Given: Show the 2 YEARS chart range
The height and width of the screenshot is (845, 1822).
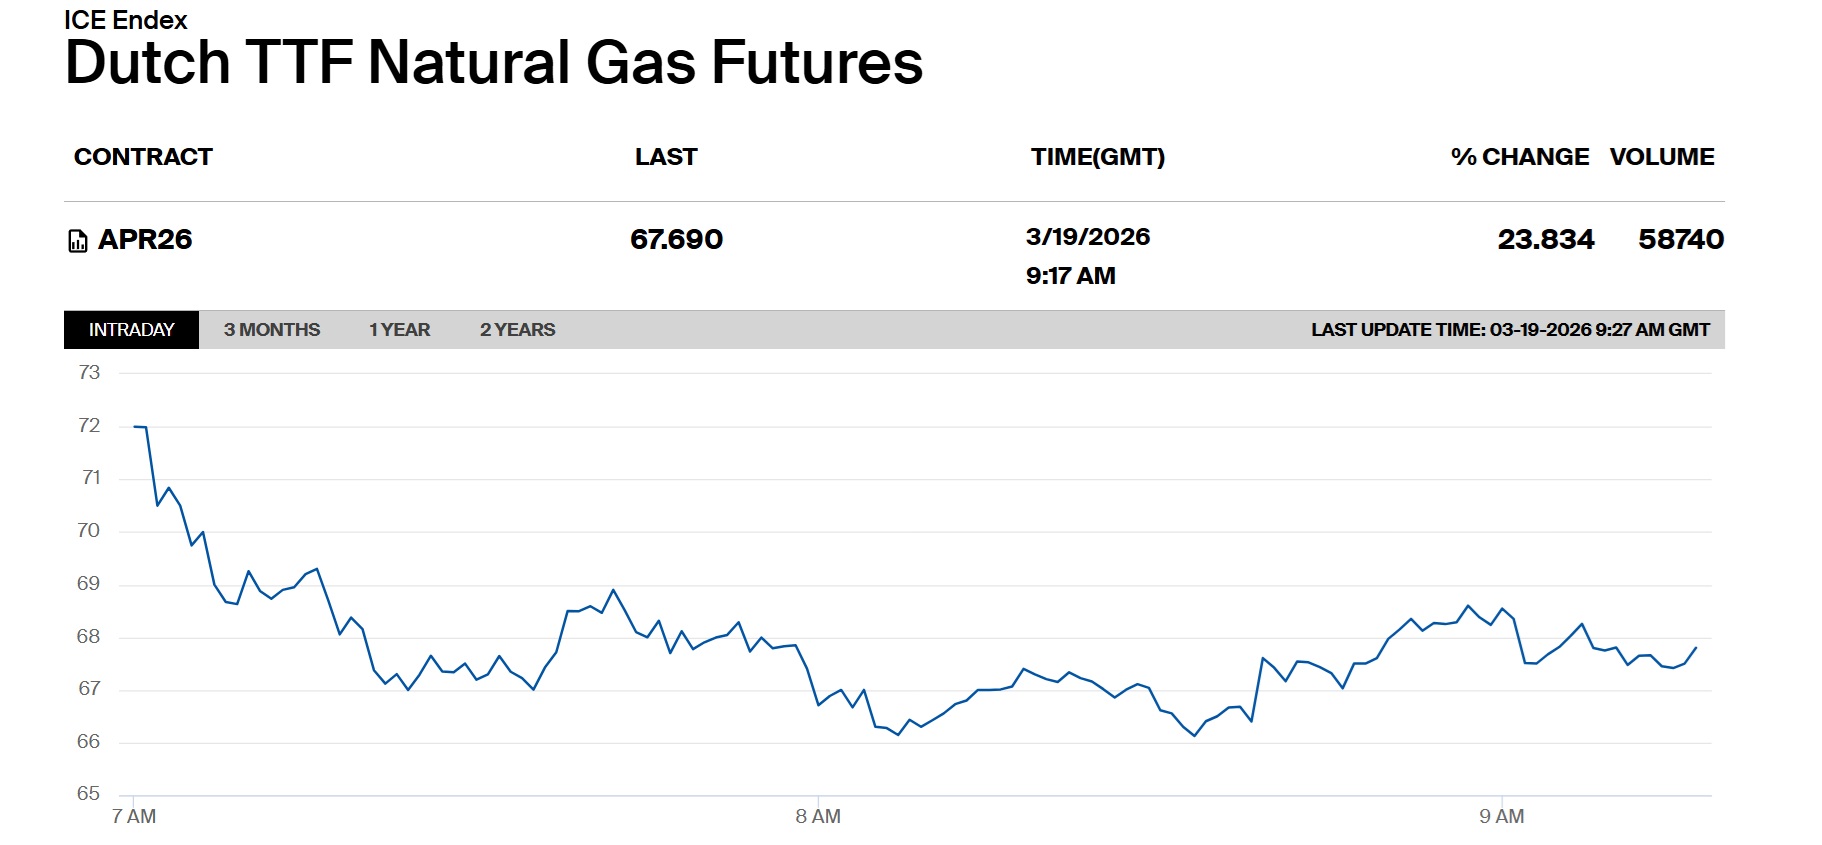Looking at the screenshot, I should tap(517, 330).
